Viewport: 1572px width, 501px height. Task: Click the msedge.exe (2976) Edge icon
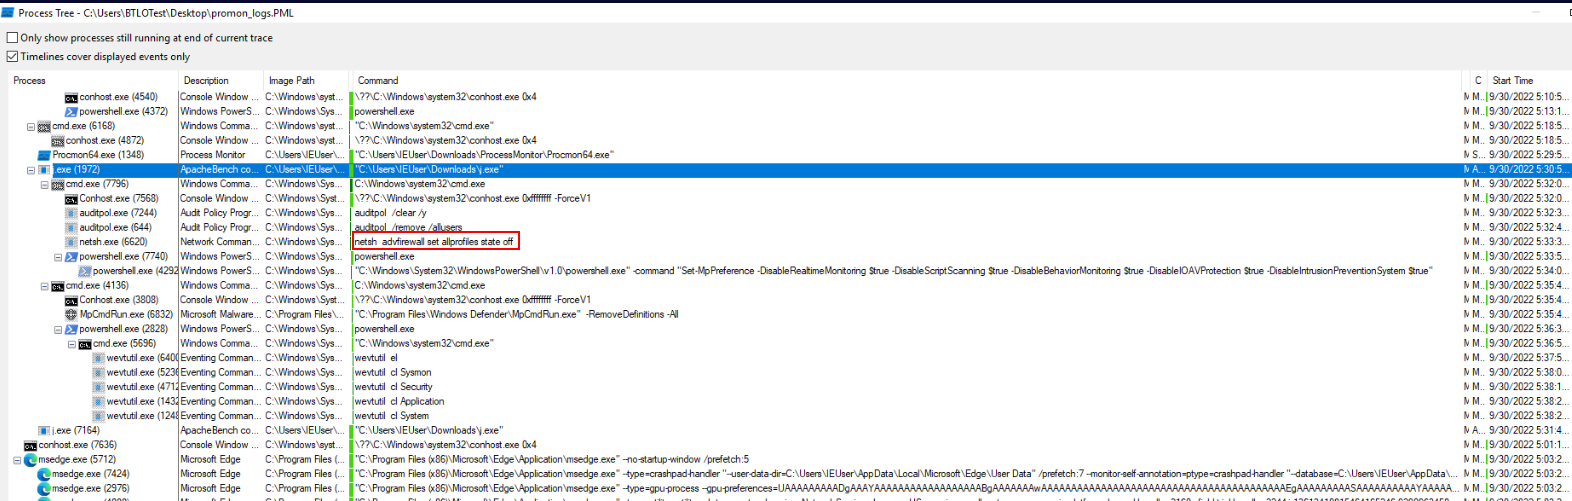pos(44,489)
